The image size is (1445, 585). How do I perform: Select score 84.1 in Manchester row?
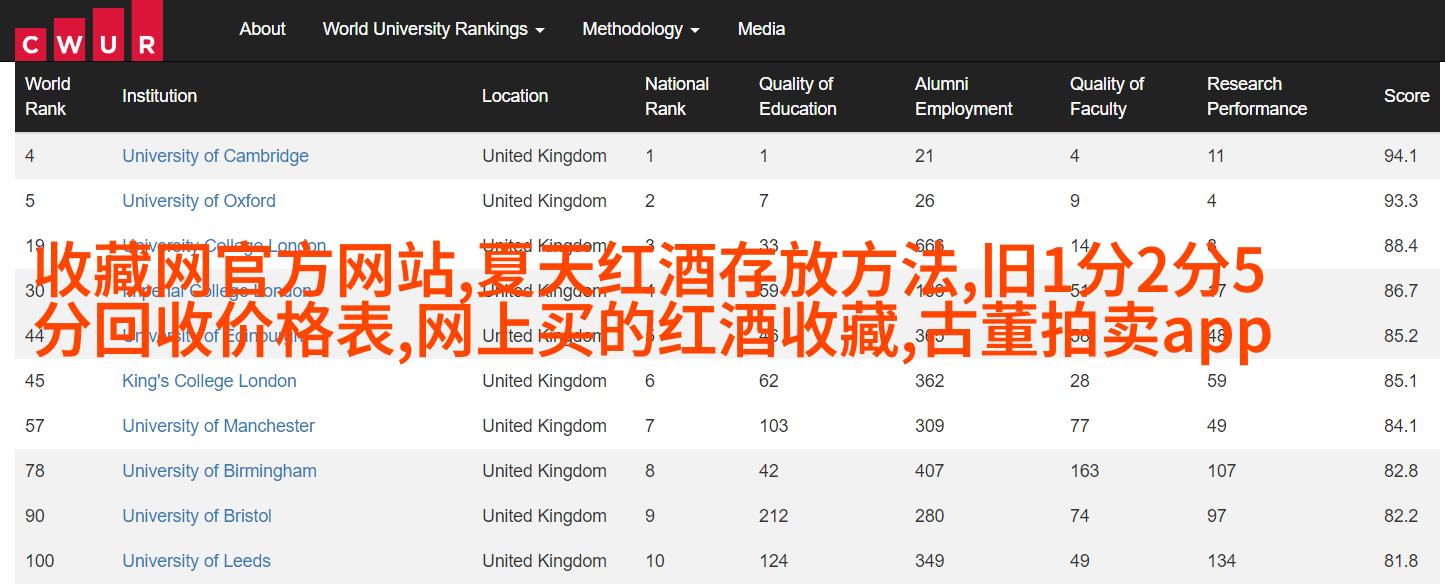(1401, 426)
